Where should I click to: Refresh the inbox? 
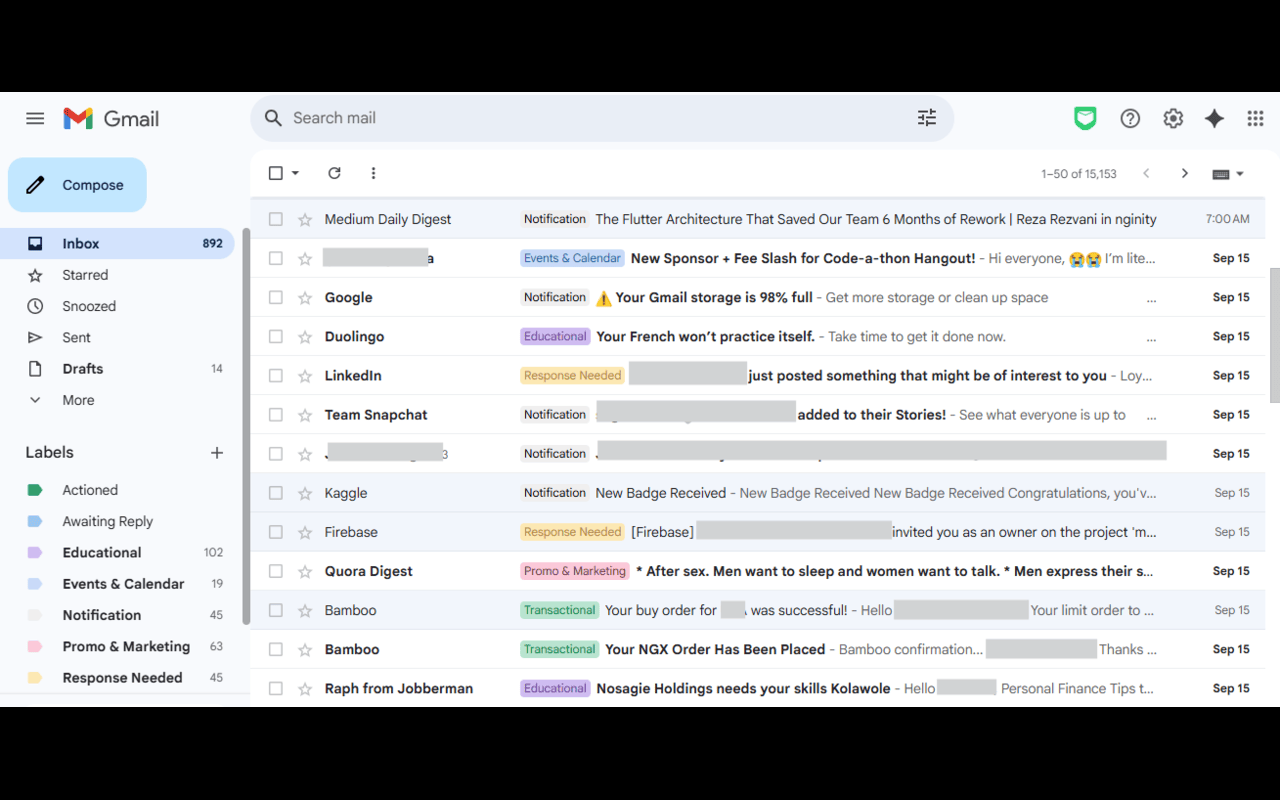click(x=334, y=173)
